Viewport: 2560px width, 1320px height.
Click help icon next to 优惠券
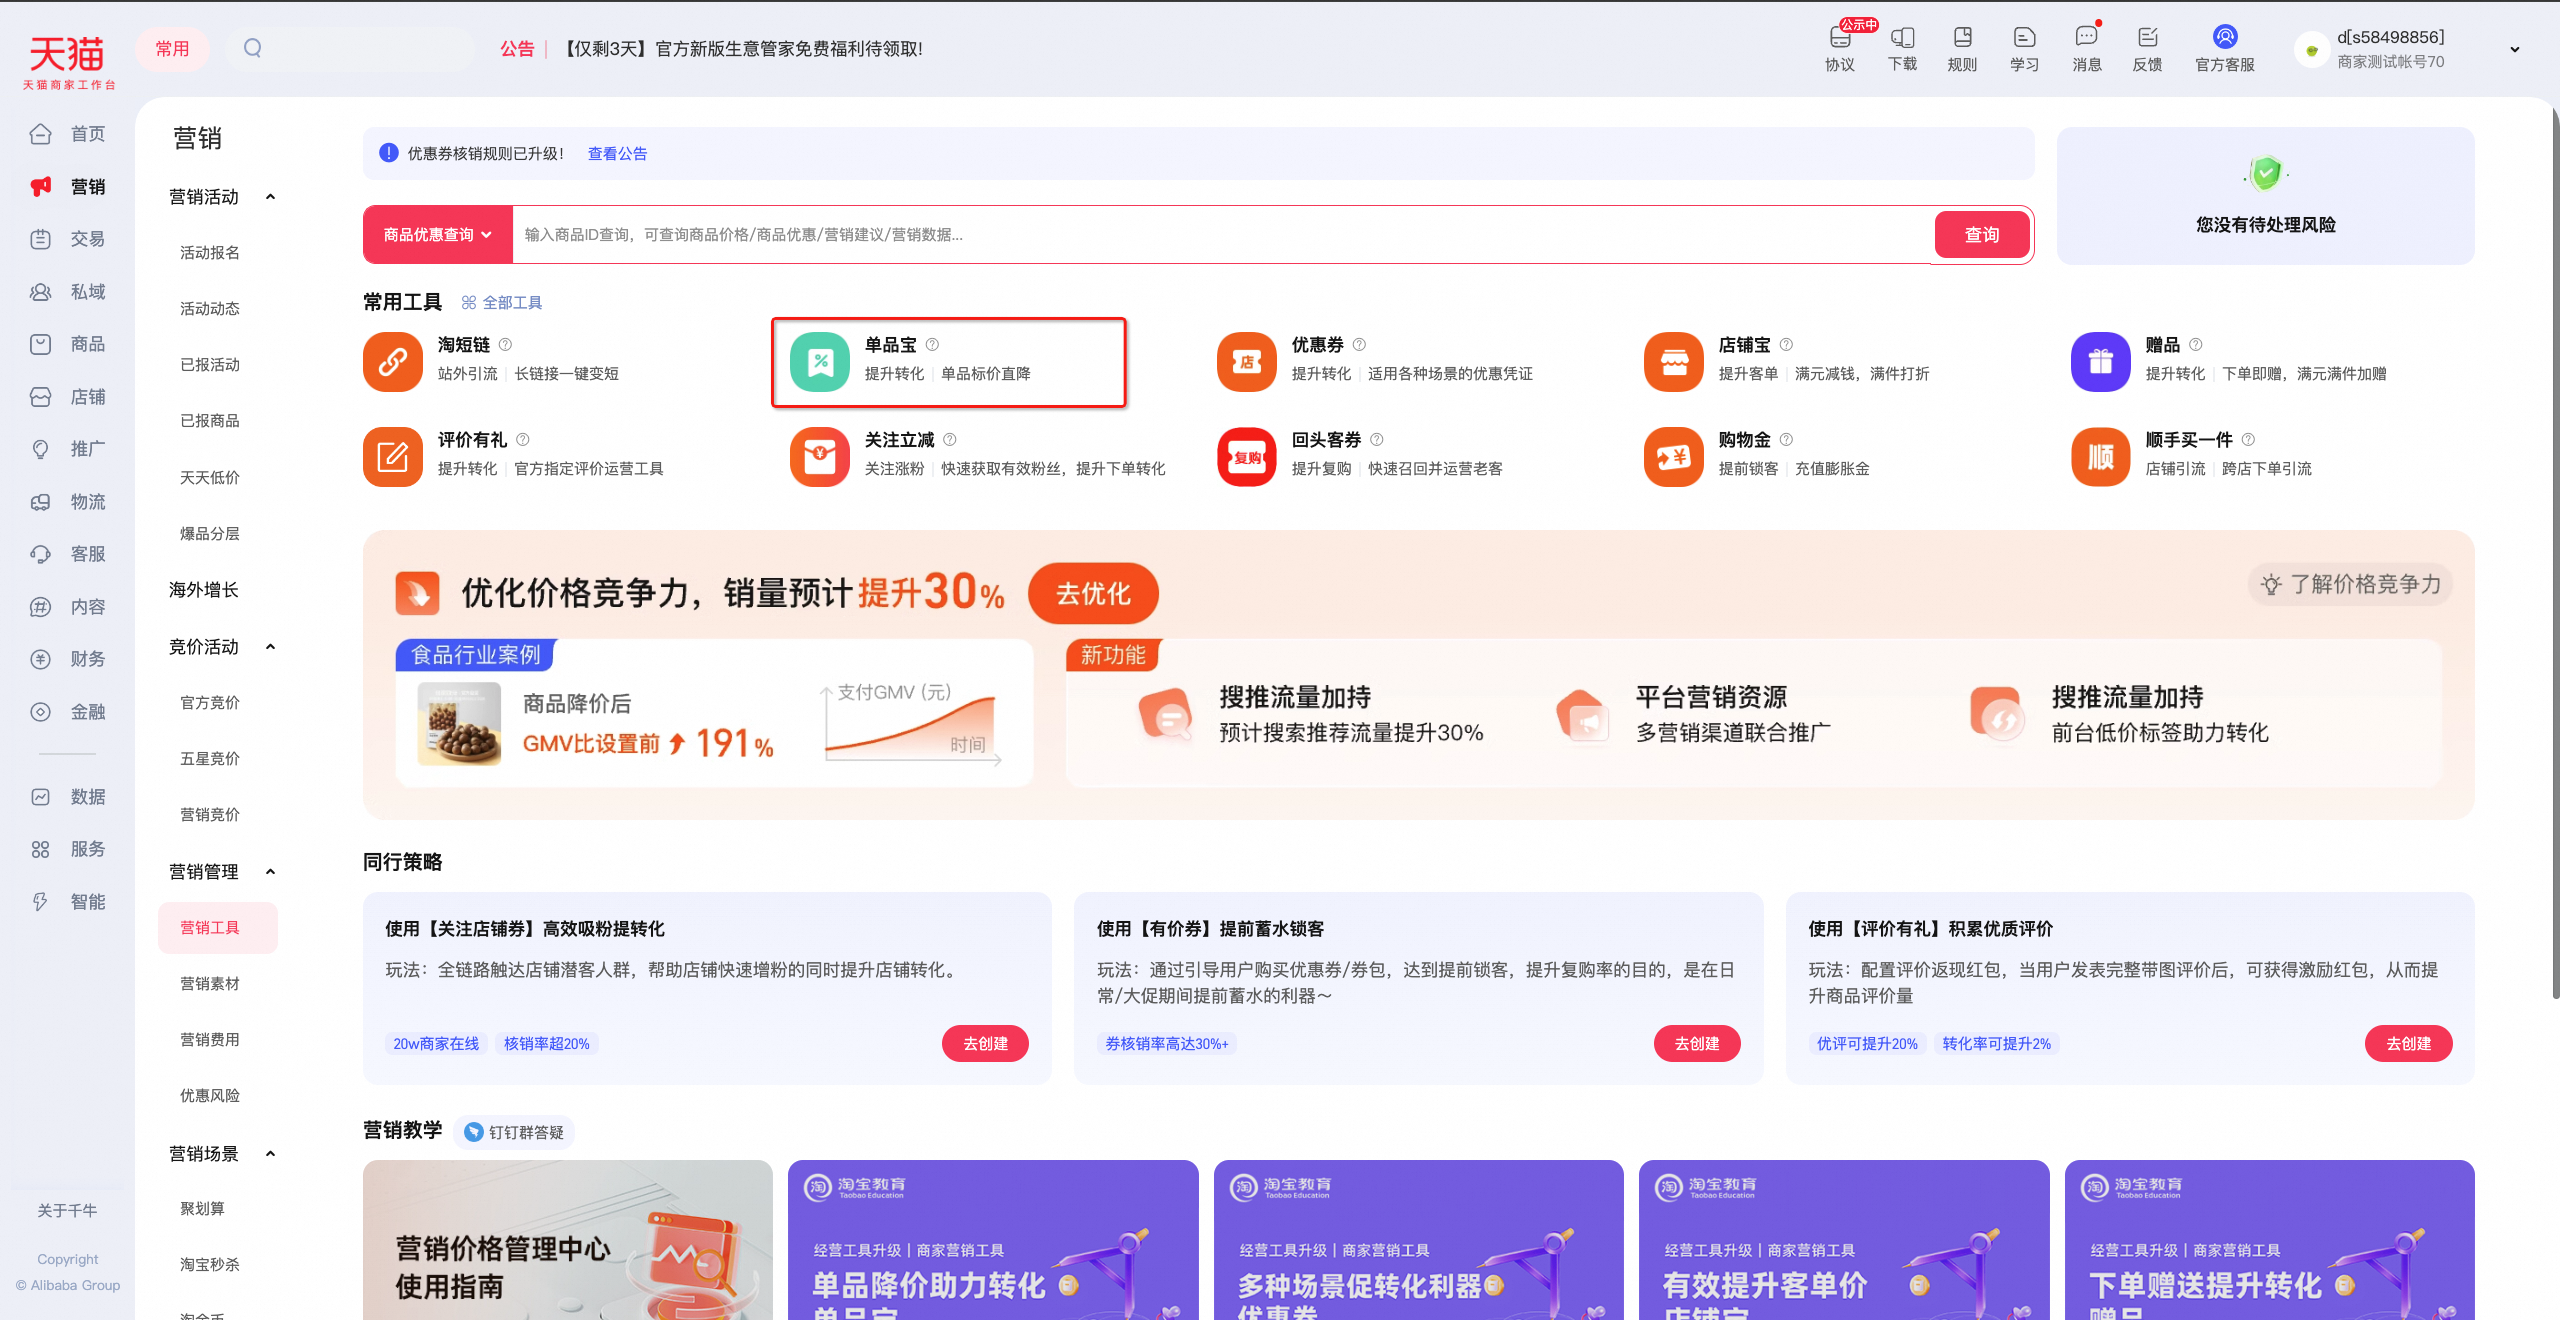point(1359,344)
